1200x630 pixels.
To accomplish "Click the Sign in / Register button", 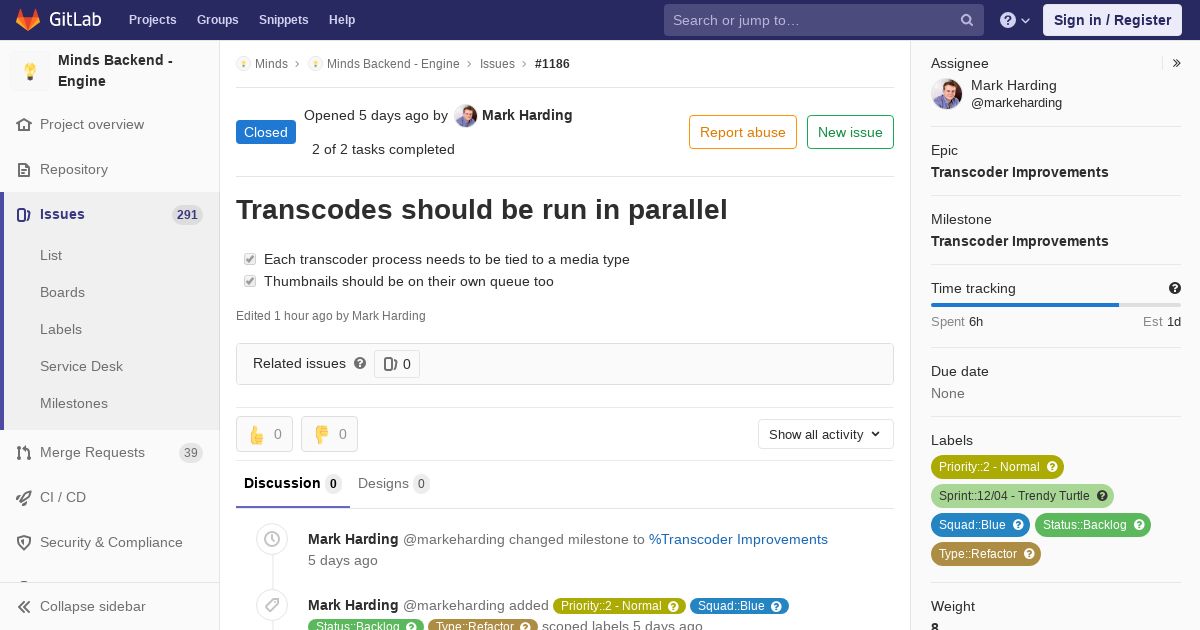I will [x=1112, y=20].
